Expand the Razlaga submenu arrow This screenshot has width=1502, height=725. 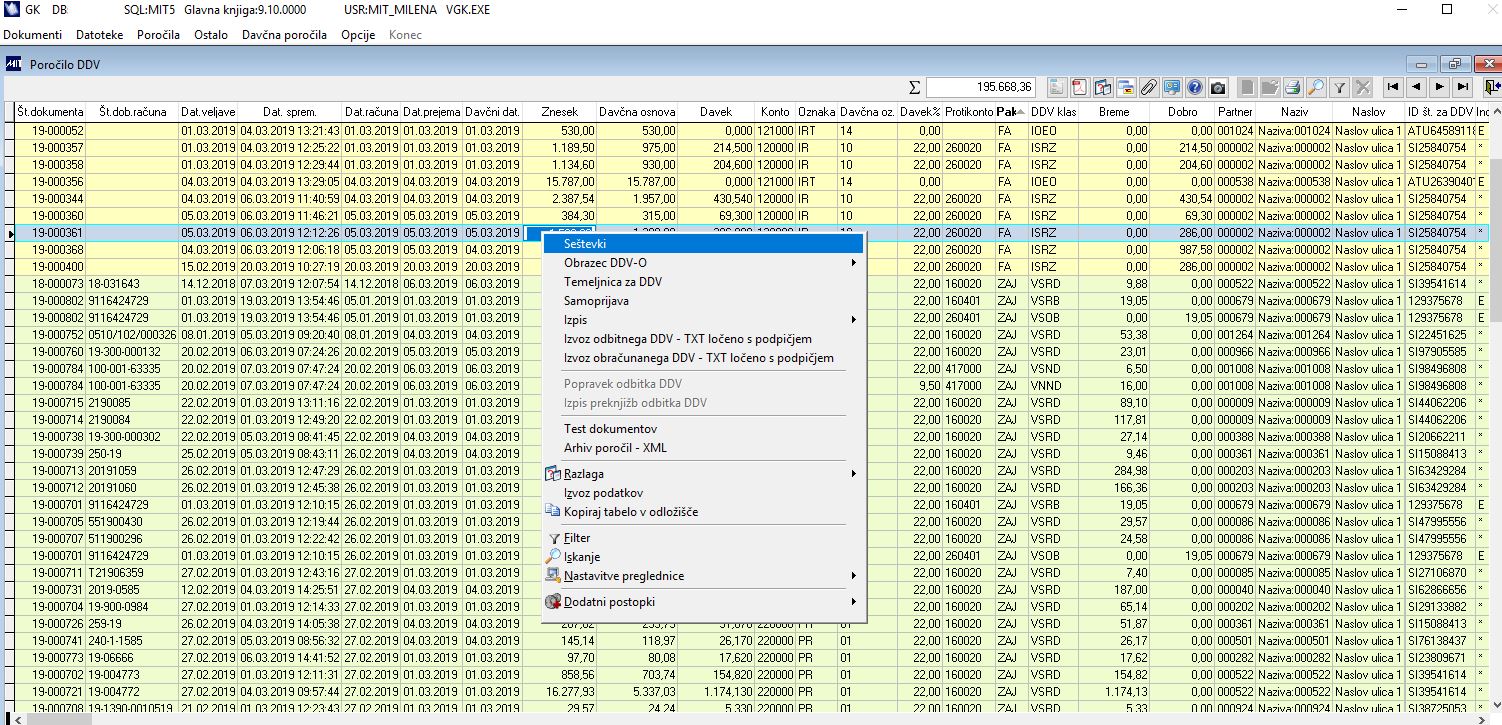point(854,473)
